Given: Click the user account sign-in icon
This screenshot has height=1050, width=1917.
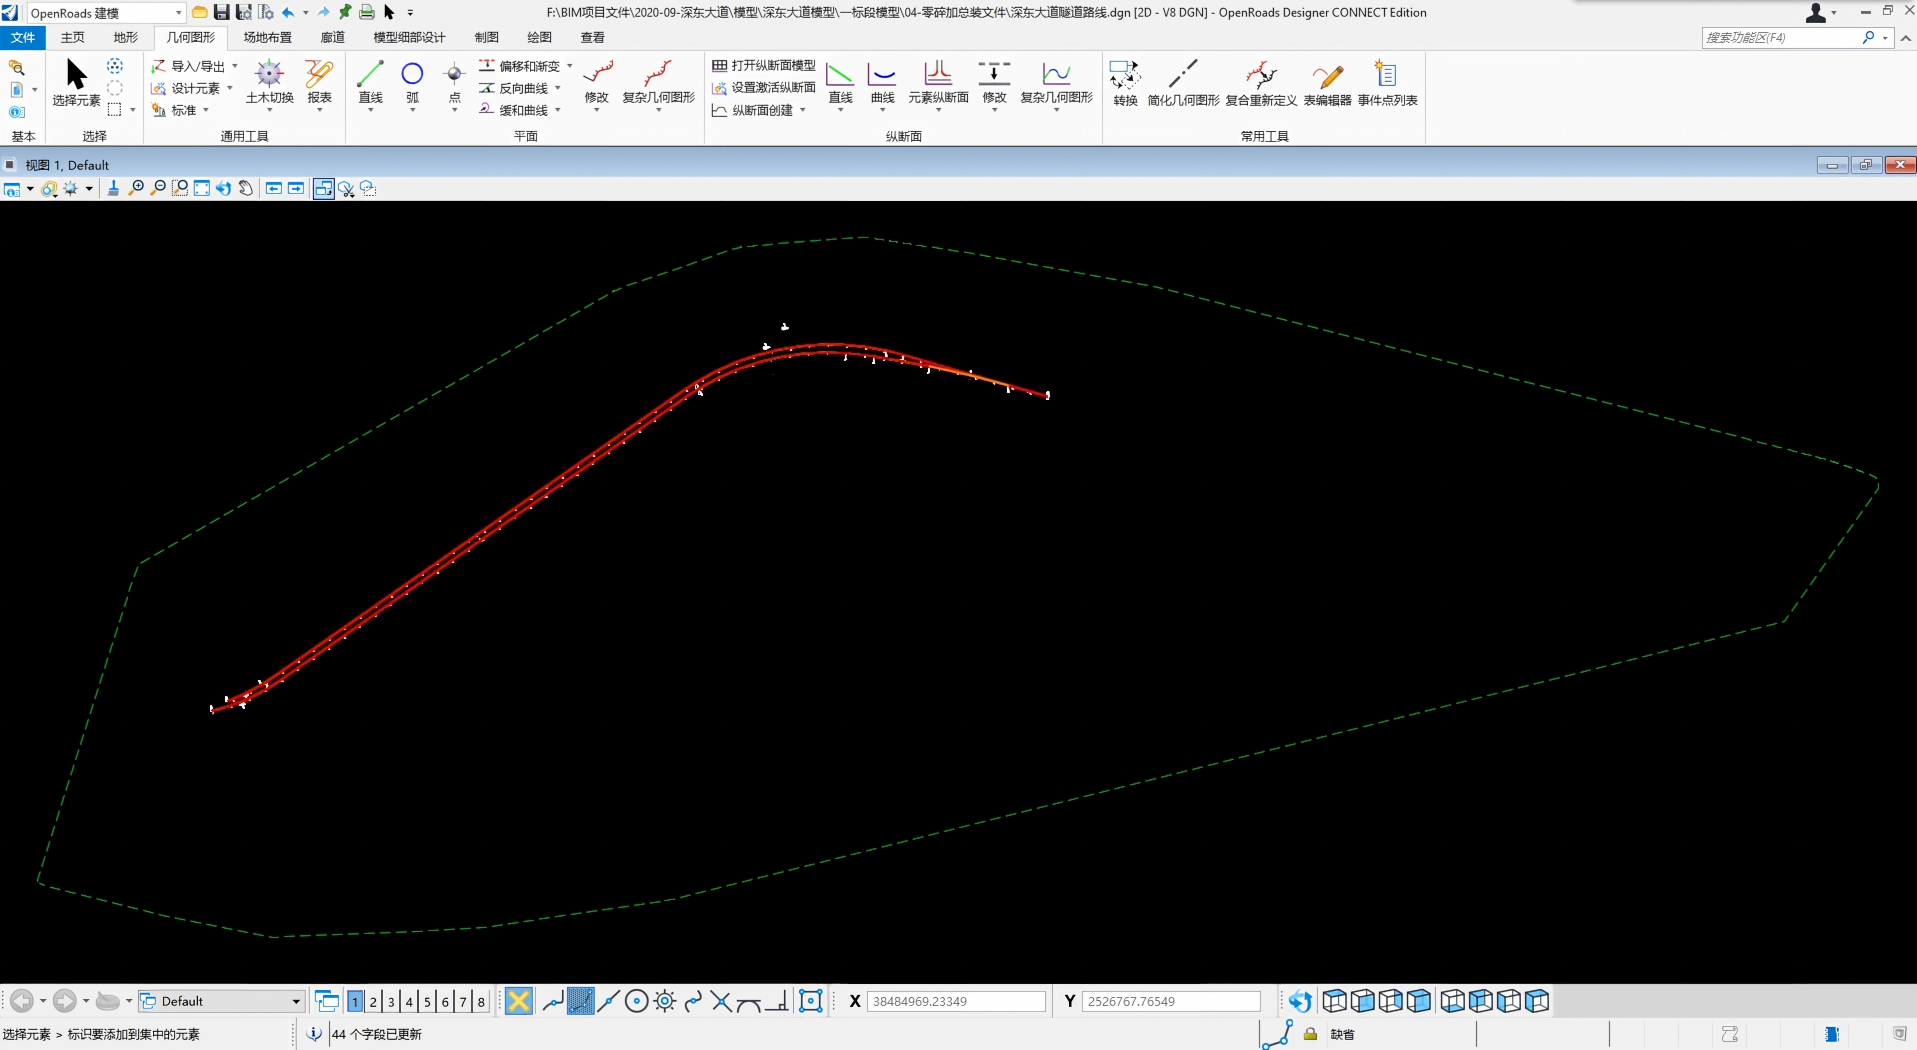Looking at the screenshot, I should (x=1816, y=12).
